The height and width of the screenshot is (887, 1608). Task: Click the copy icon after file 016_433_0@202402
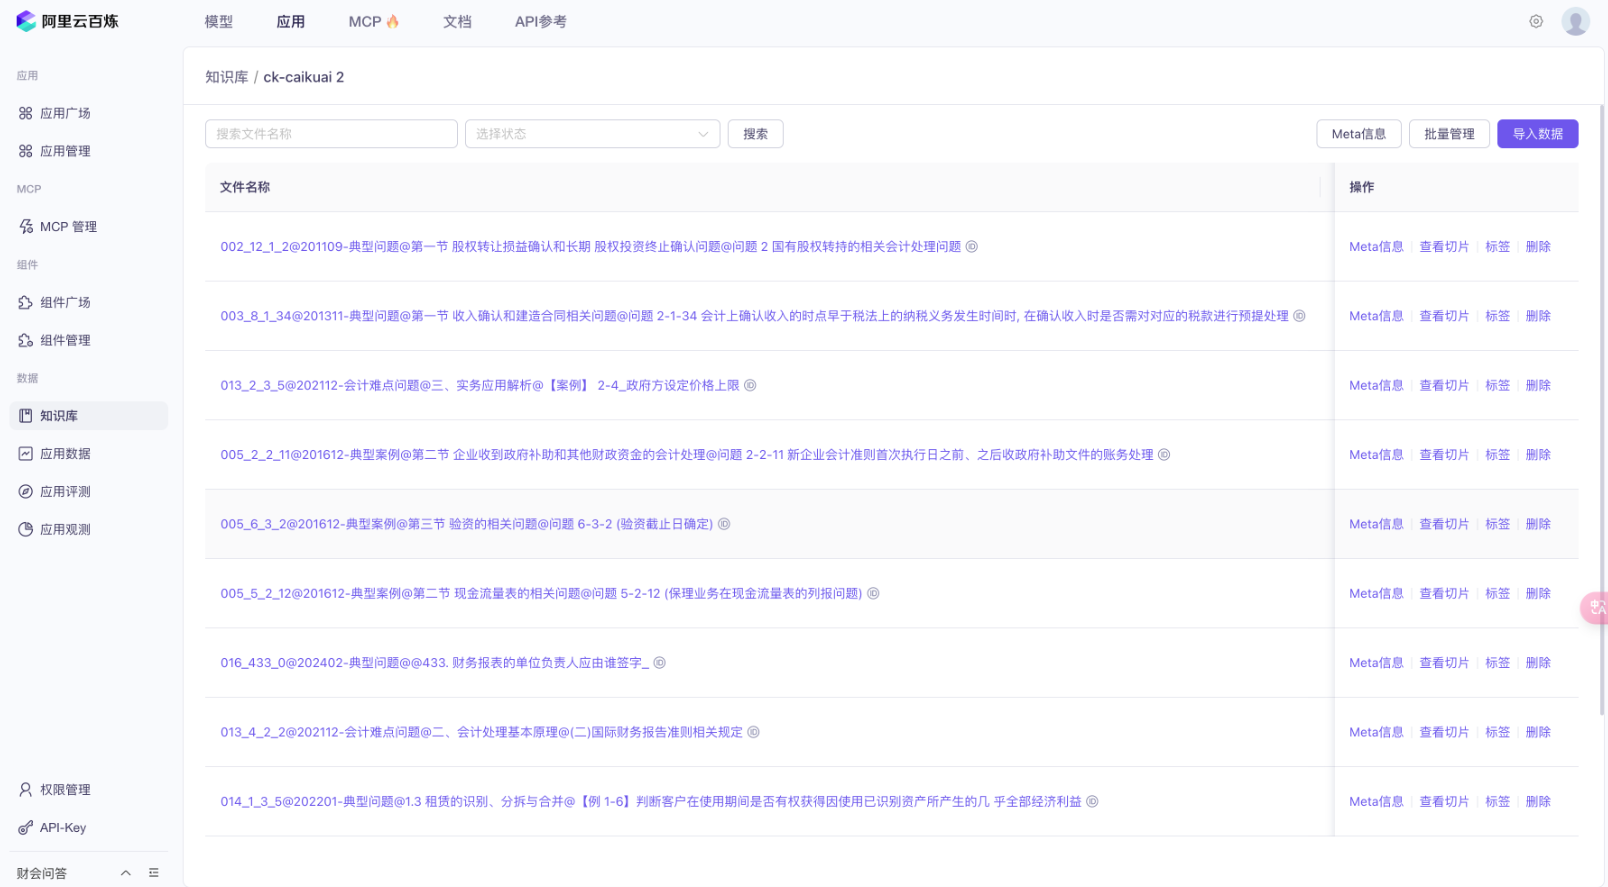(660, 663)
